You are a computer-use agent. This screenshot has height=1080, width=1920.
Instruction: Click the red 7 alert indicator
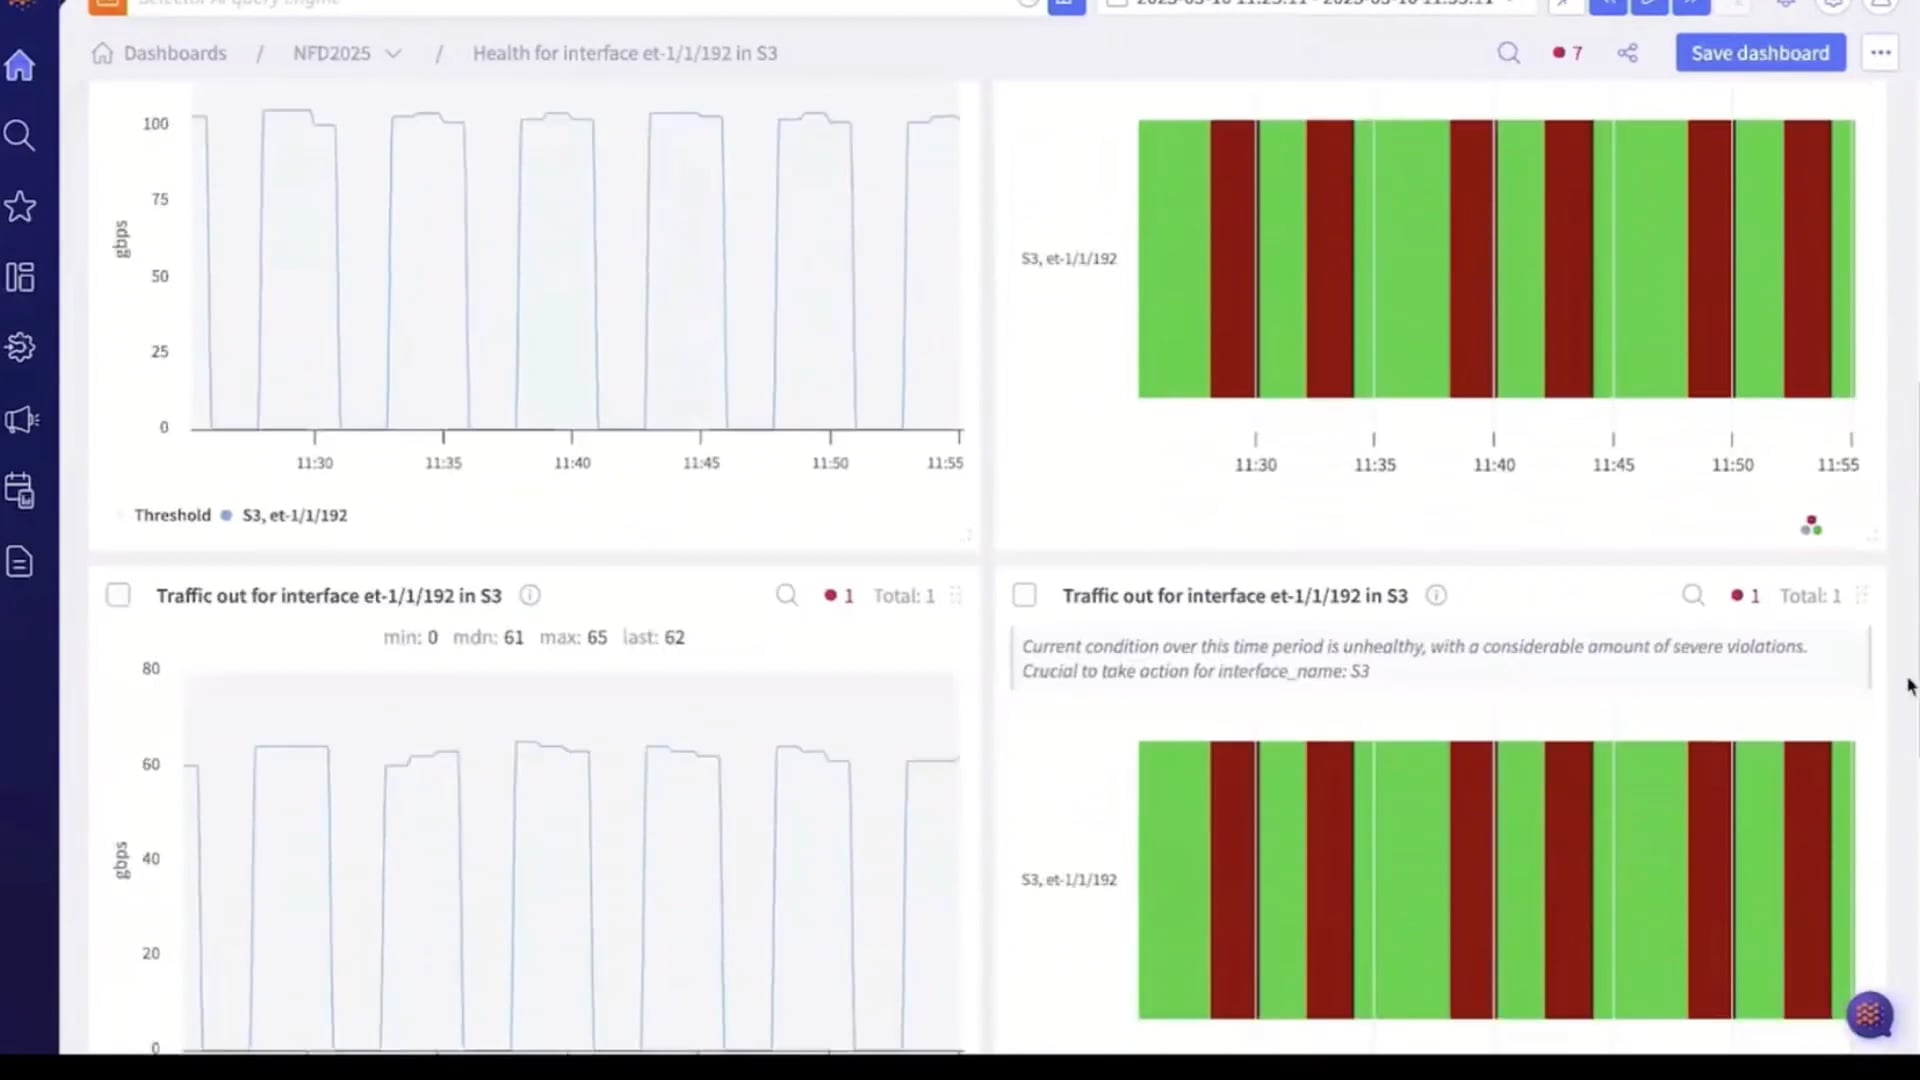click(x=1567, y=53)
